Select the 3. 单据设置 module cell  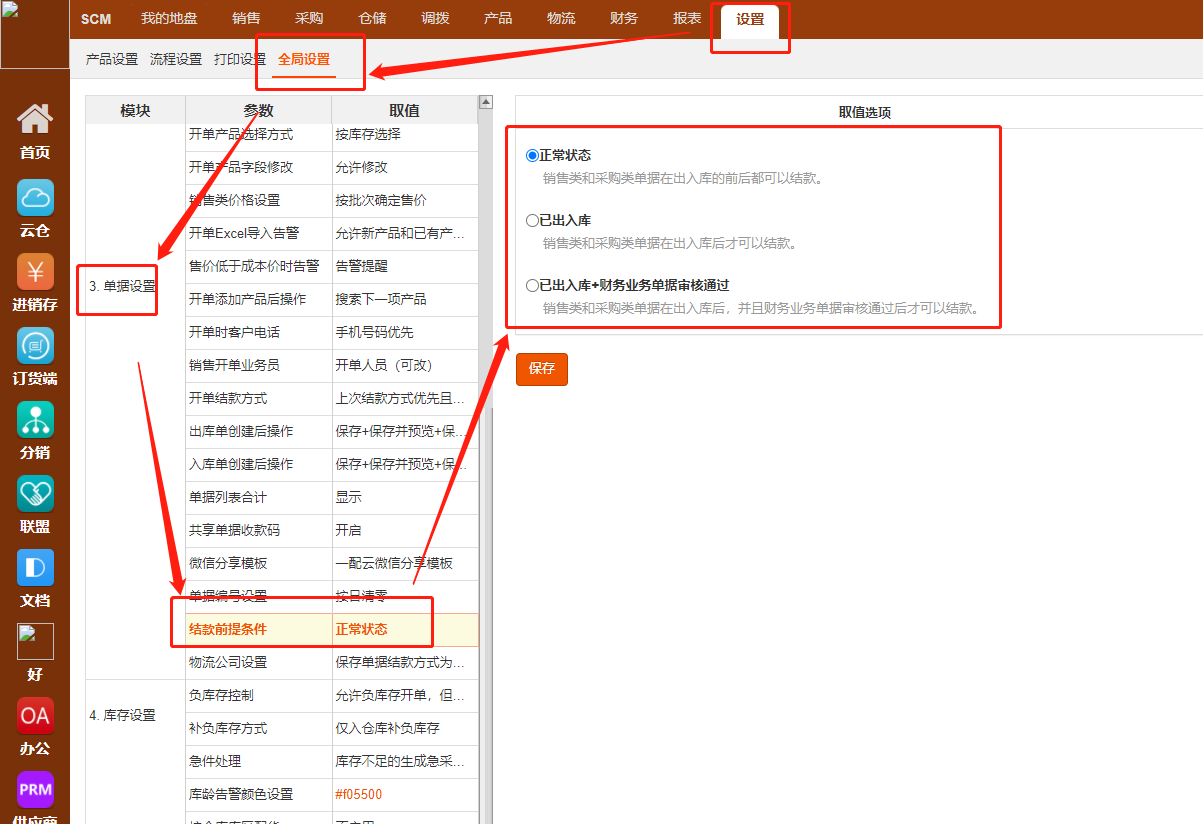click(x=122, y=286)
